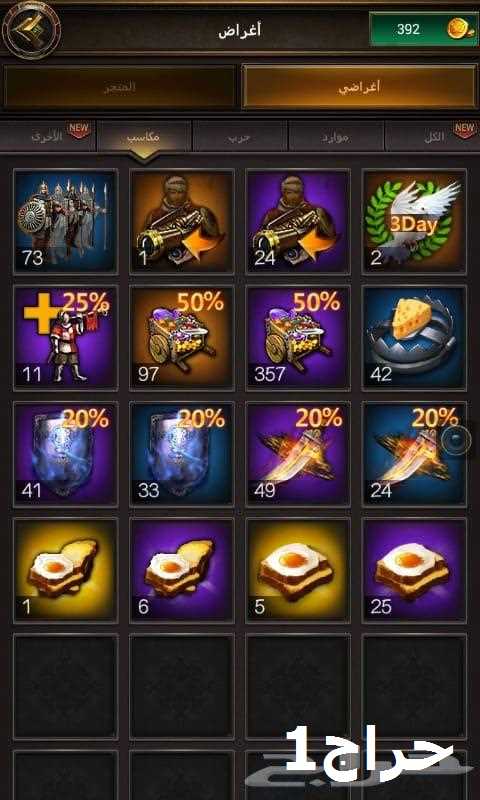Switch to the المتجر tab
The width and height of the screenshot is (480, 800).
pos(119,87)
